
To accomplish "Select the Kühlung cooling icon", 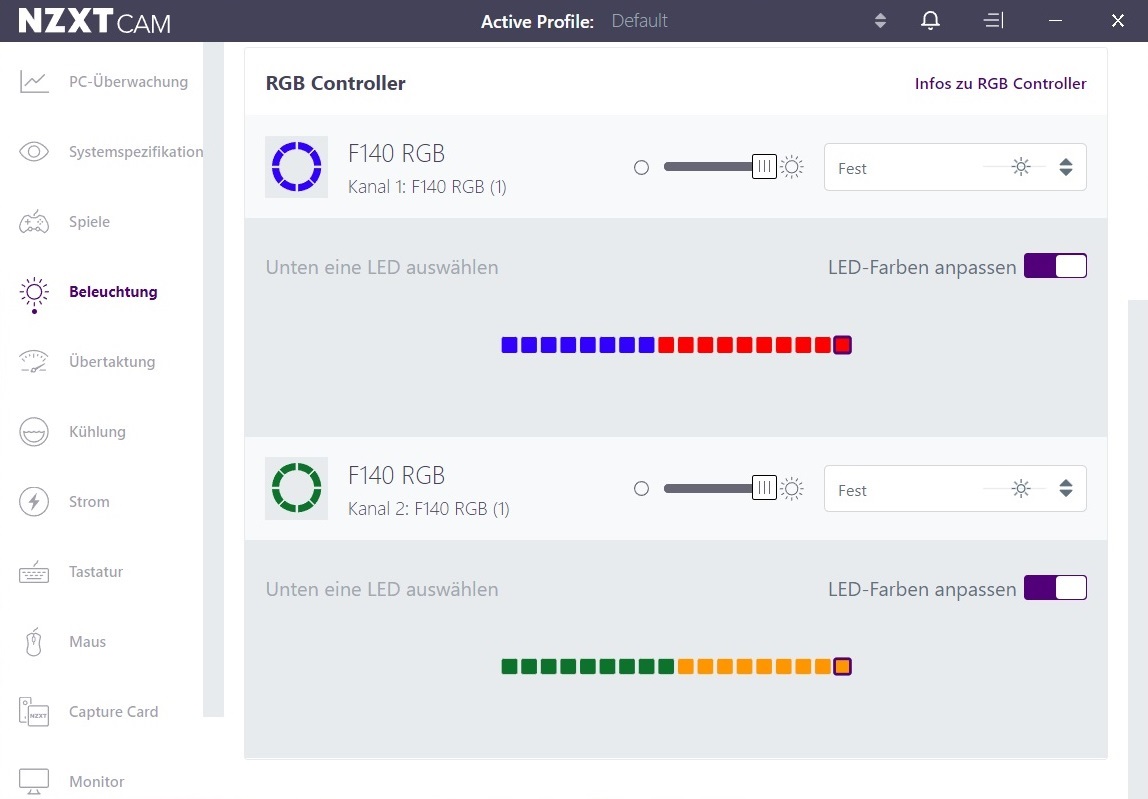I will [x=34, y=432].
